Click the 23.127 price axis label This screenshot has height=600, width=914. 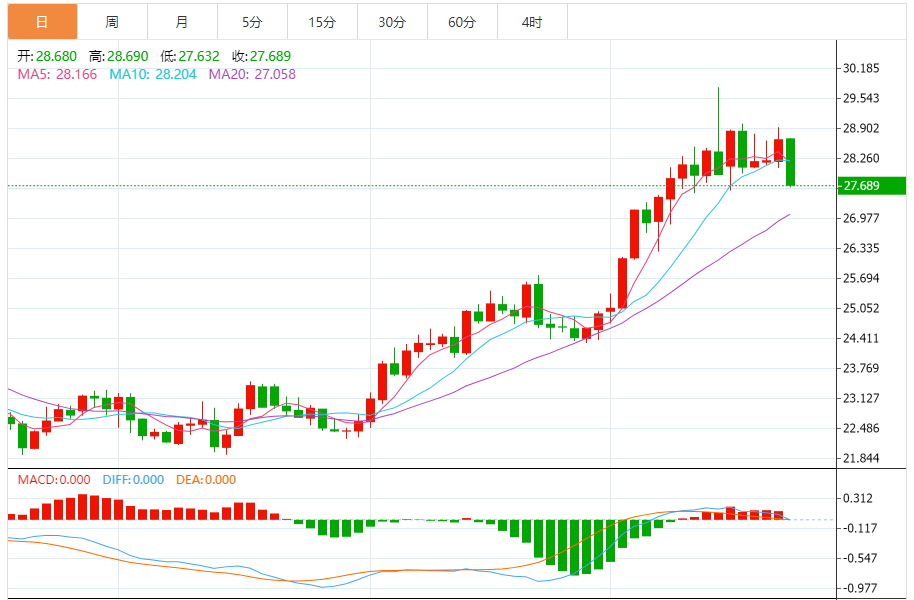pyautogui.click(x=861, y=398)
